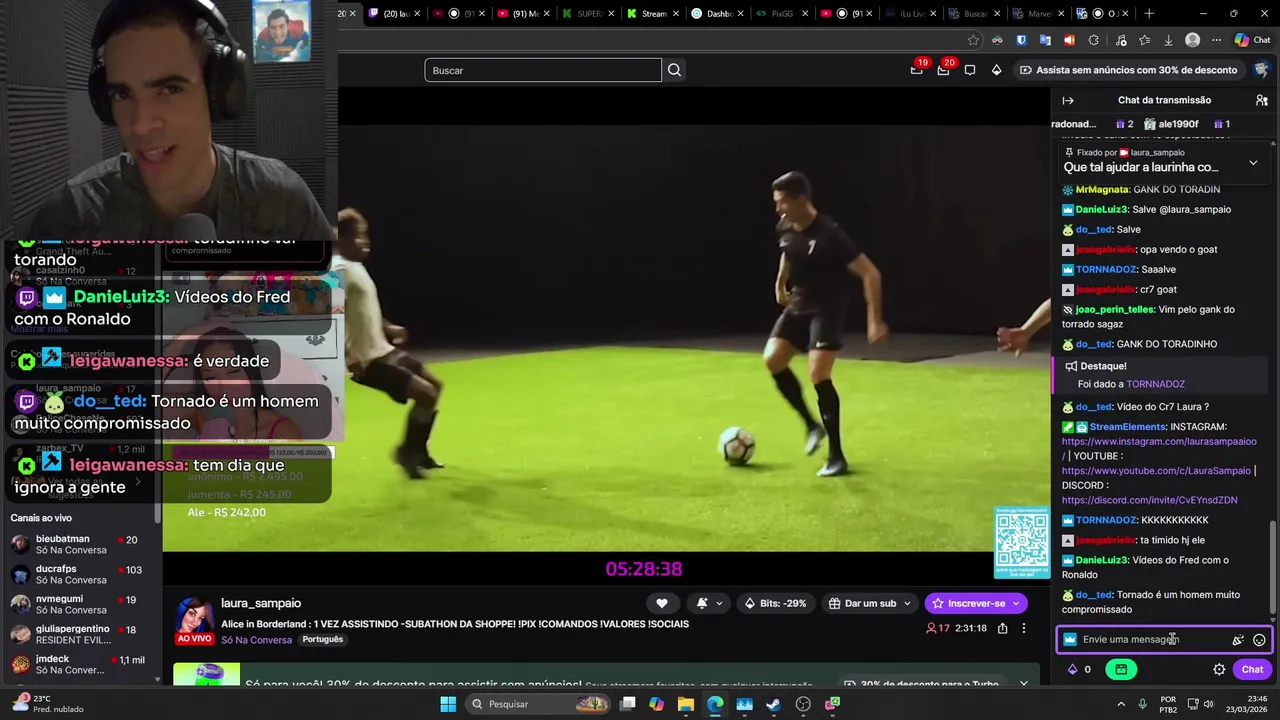This screenshot has width=1280, height=720.
Task: Open a new browser tab with plus
Action: 1149,13
